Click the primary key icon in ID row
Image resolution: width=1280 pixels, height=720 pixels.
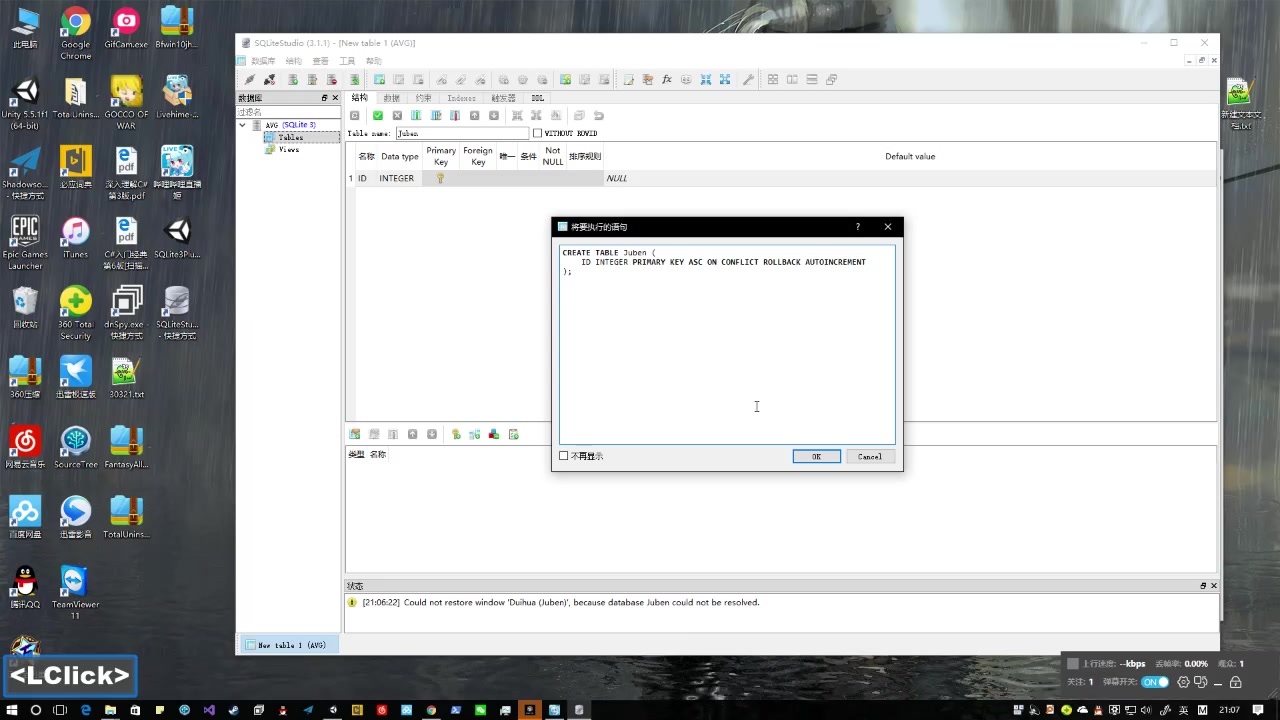coord(440,178)
